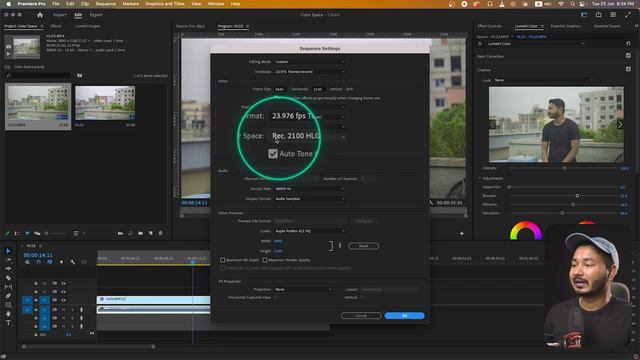Screen dimensions: 640x360
Task: Open the Codec Apple ProRes dropdown
Action: click(x=309, y=231)
